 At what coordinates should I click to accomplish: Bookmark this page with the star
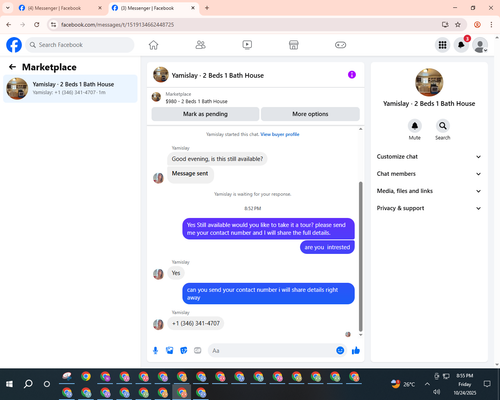pyautogui.click(x=458, y=24)
